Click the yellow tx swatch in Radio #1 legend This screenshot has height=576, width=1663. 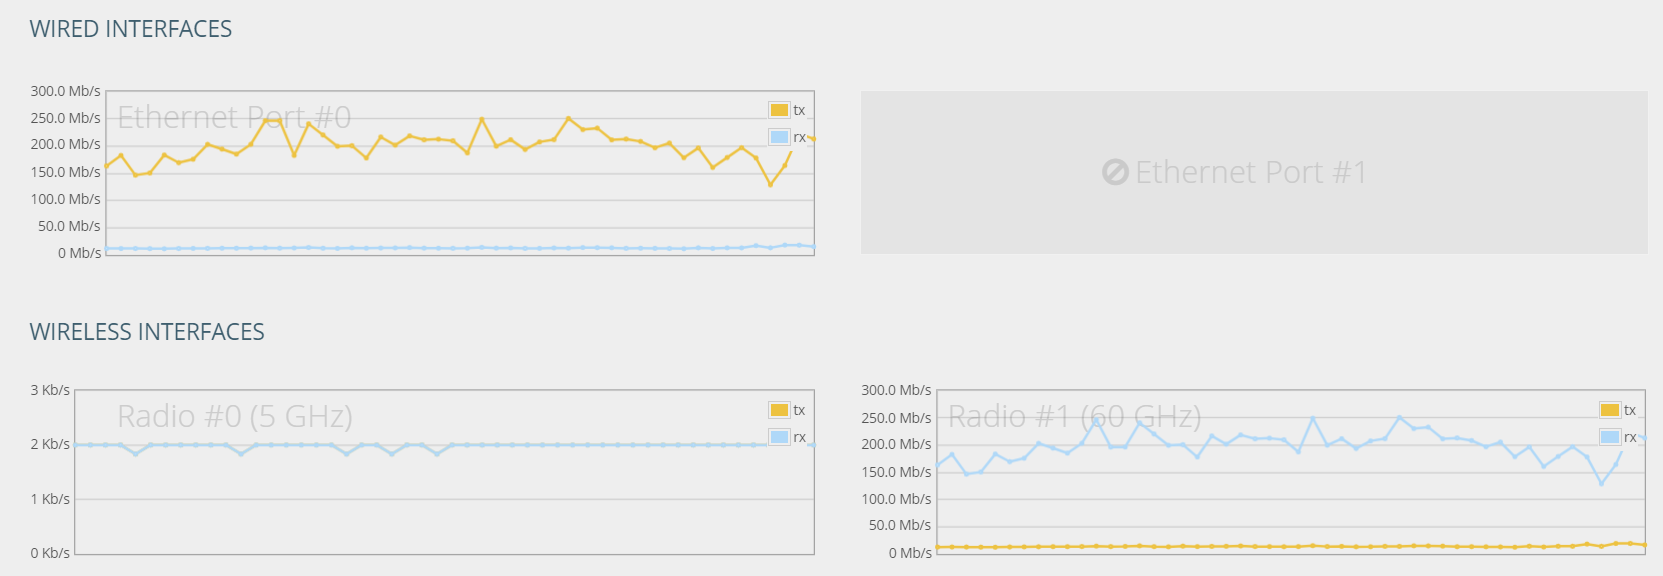[x=1609, y=410]
